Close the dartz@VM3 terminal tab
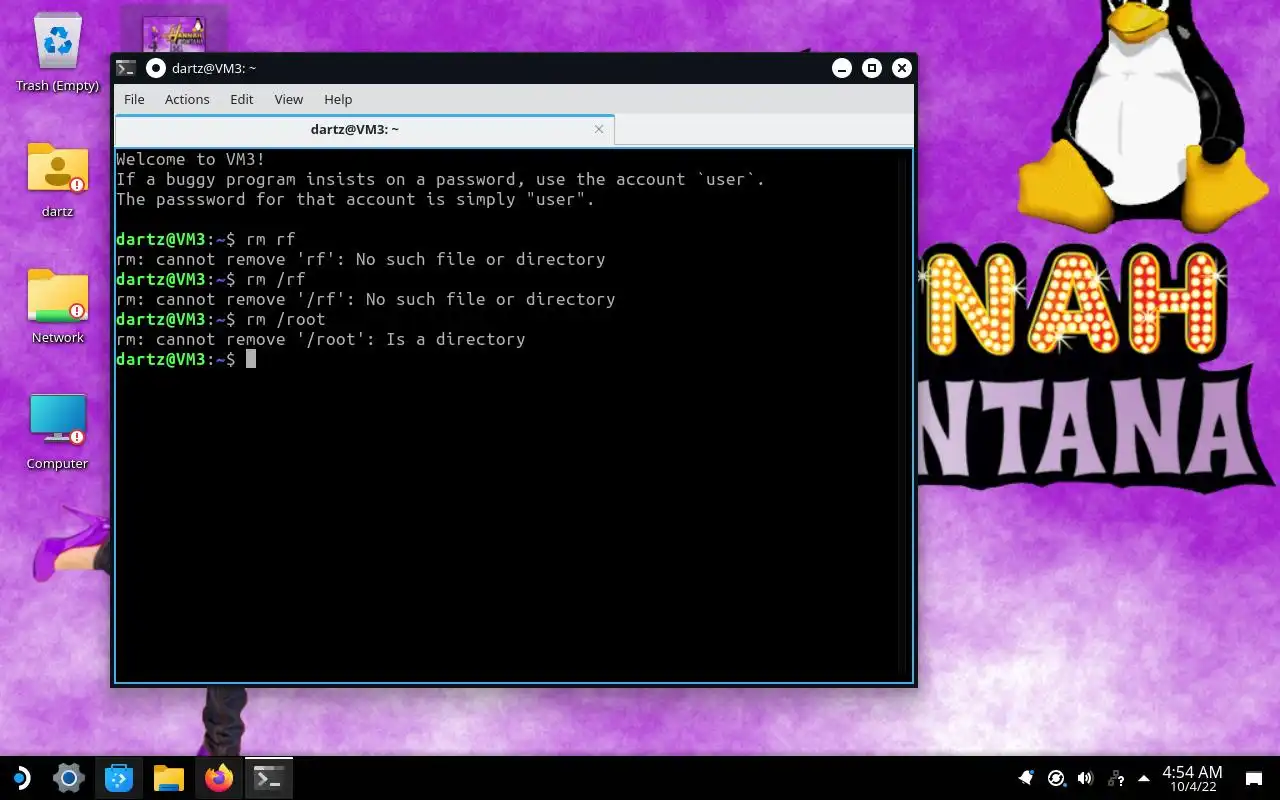The height and width of the screenshot is (800, 1280). coord(599,129)
